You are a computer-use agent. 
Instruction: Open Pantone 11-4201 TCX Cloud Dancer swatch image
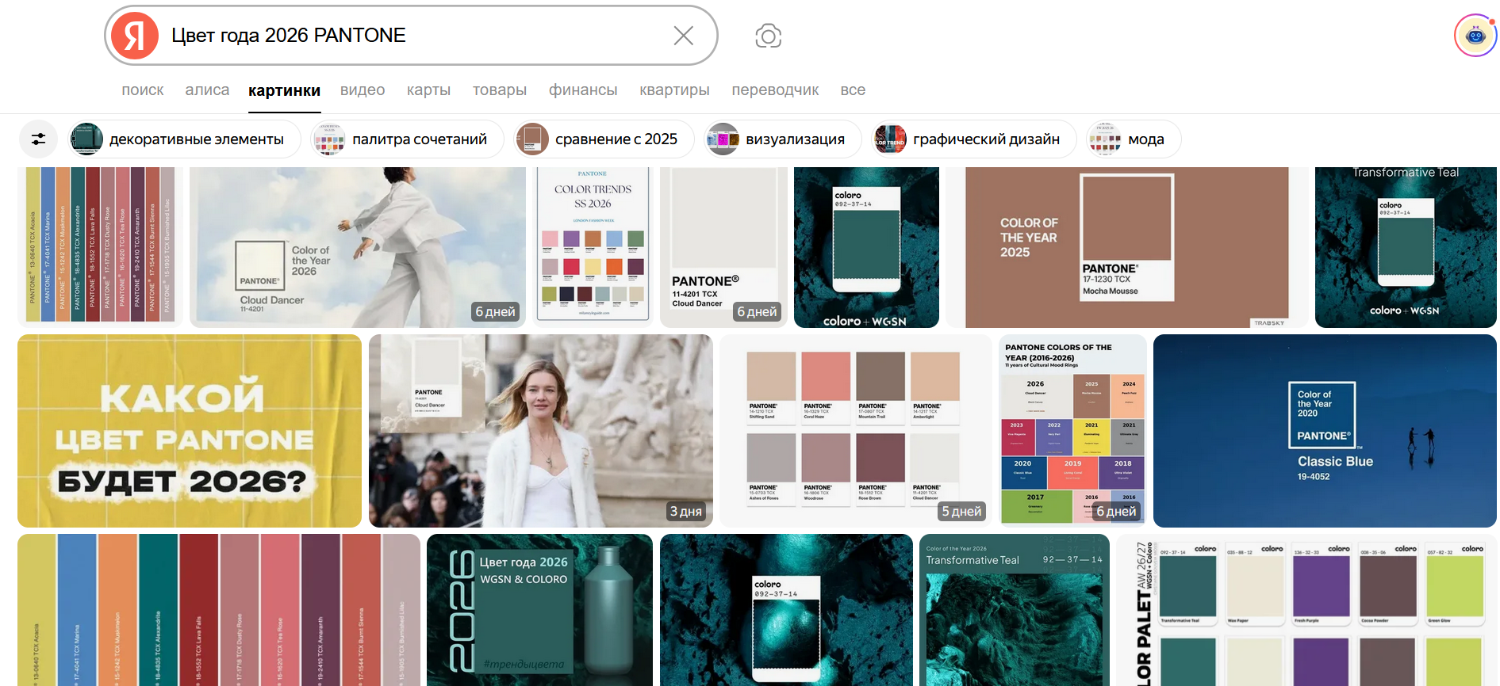[725, 247]
